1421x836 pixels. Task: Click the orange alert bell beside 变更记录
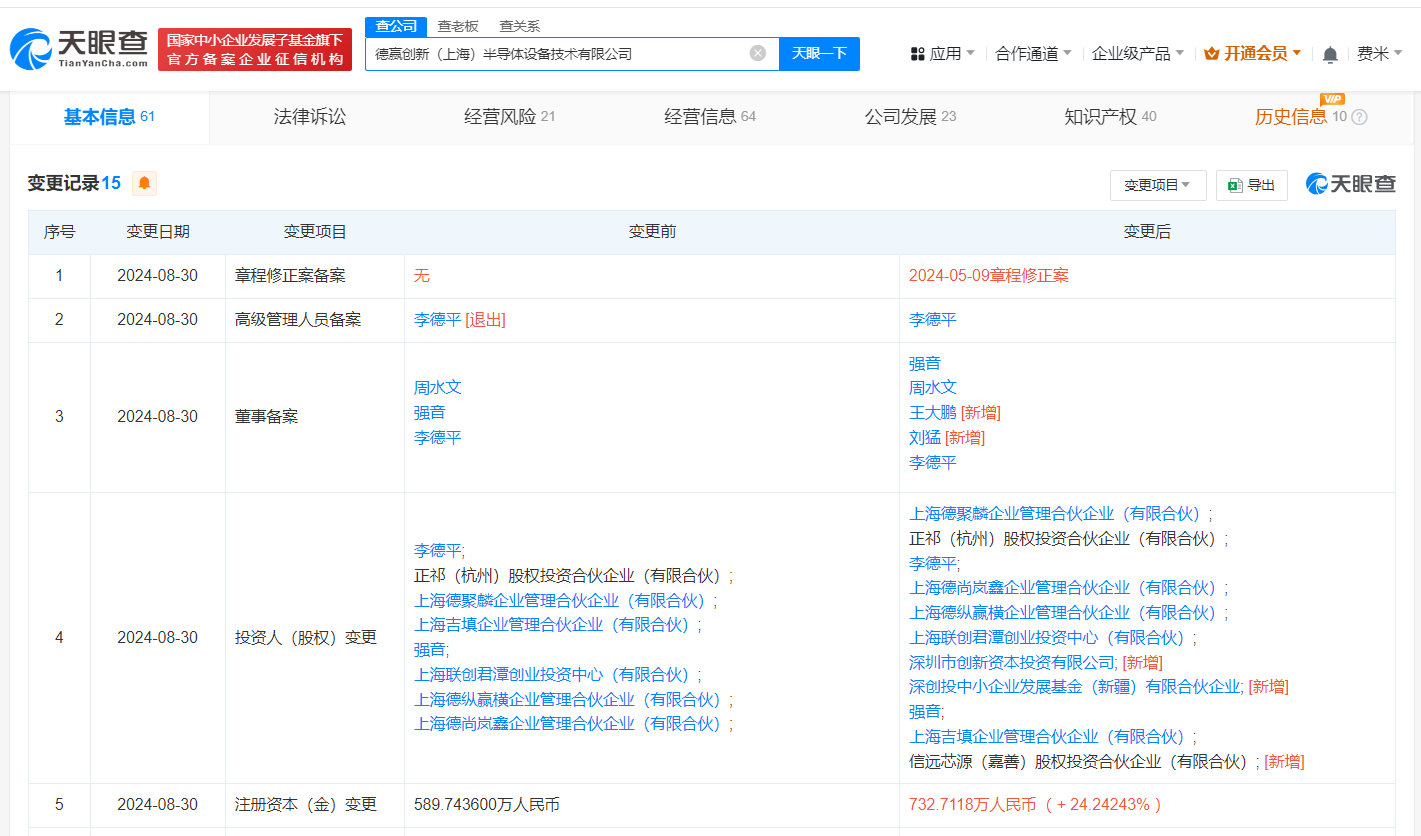tap(145, 183)
